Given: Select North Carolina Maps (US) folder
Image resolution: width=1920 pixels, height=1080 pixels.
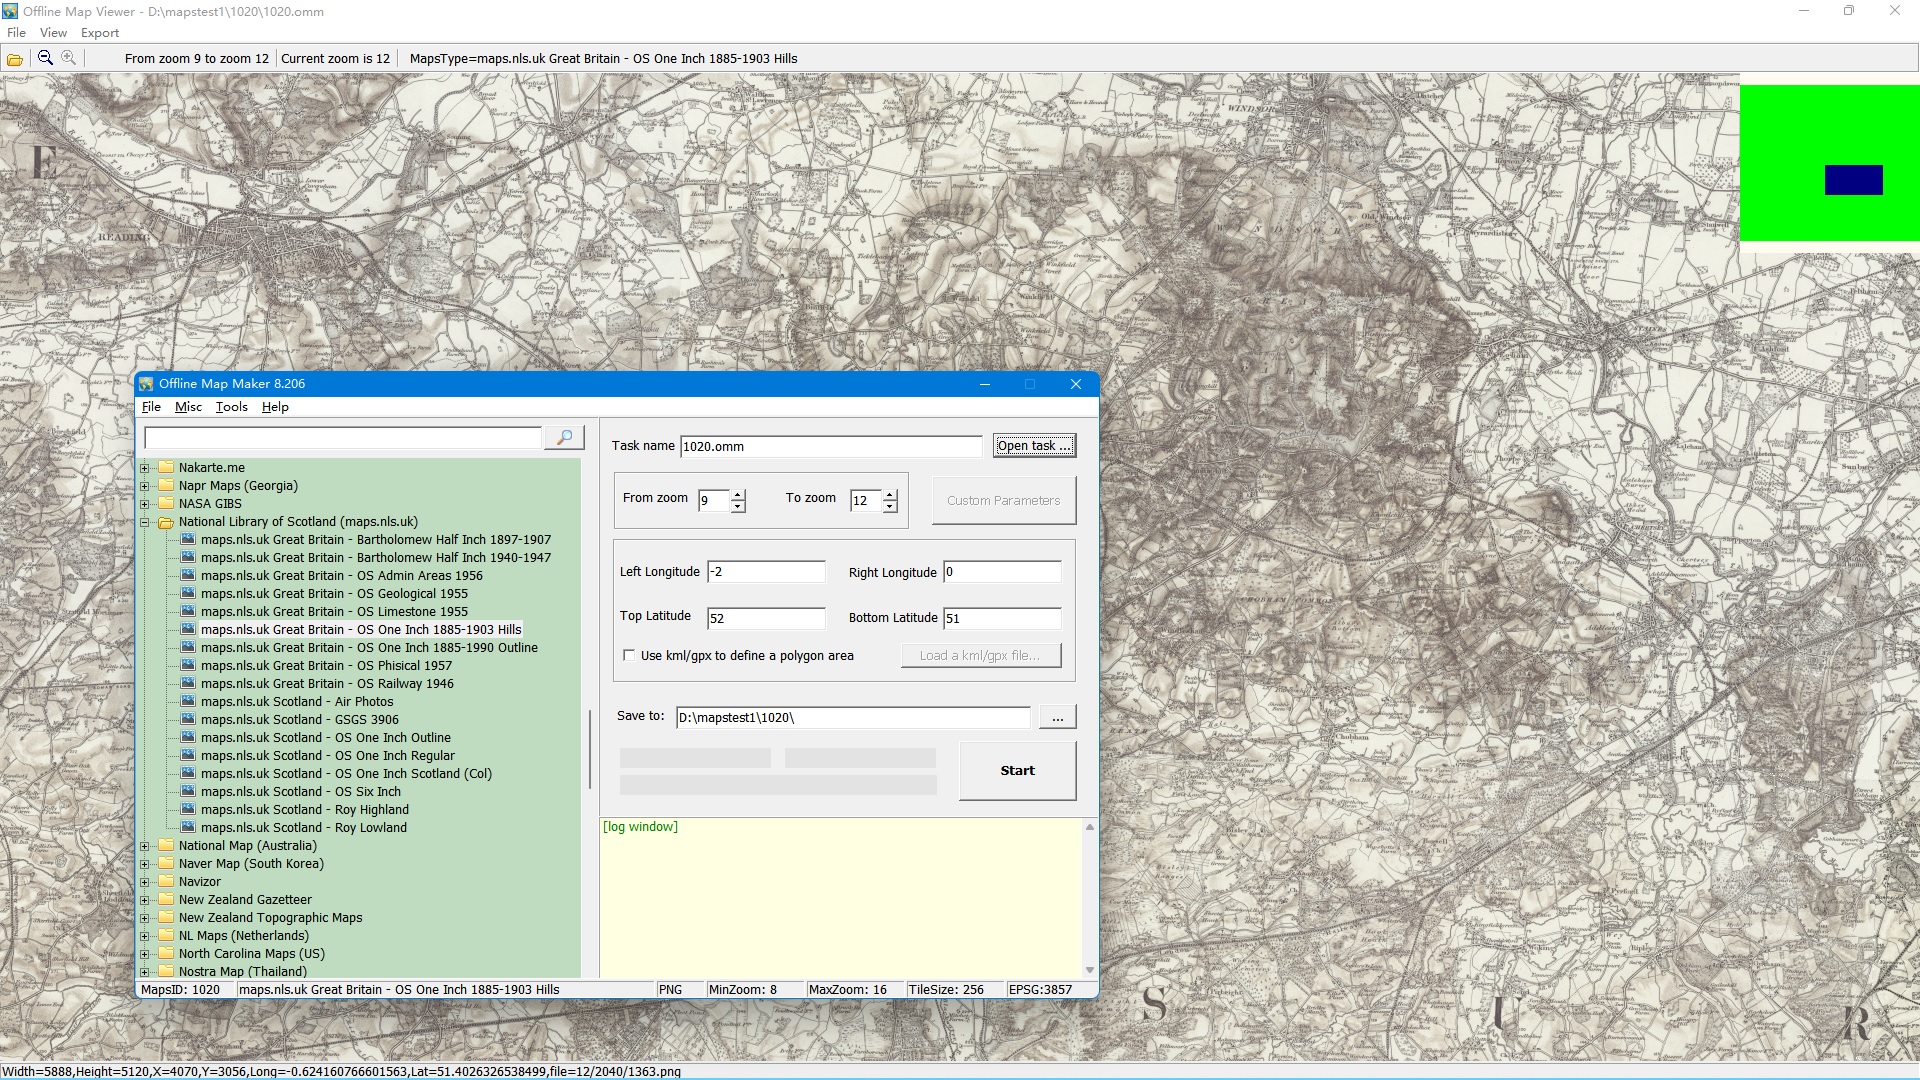Looking at the screenshot, I should click(x=252, y=953).
